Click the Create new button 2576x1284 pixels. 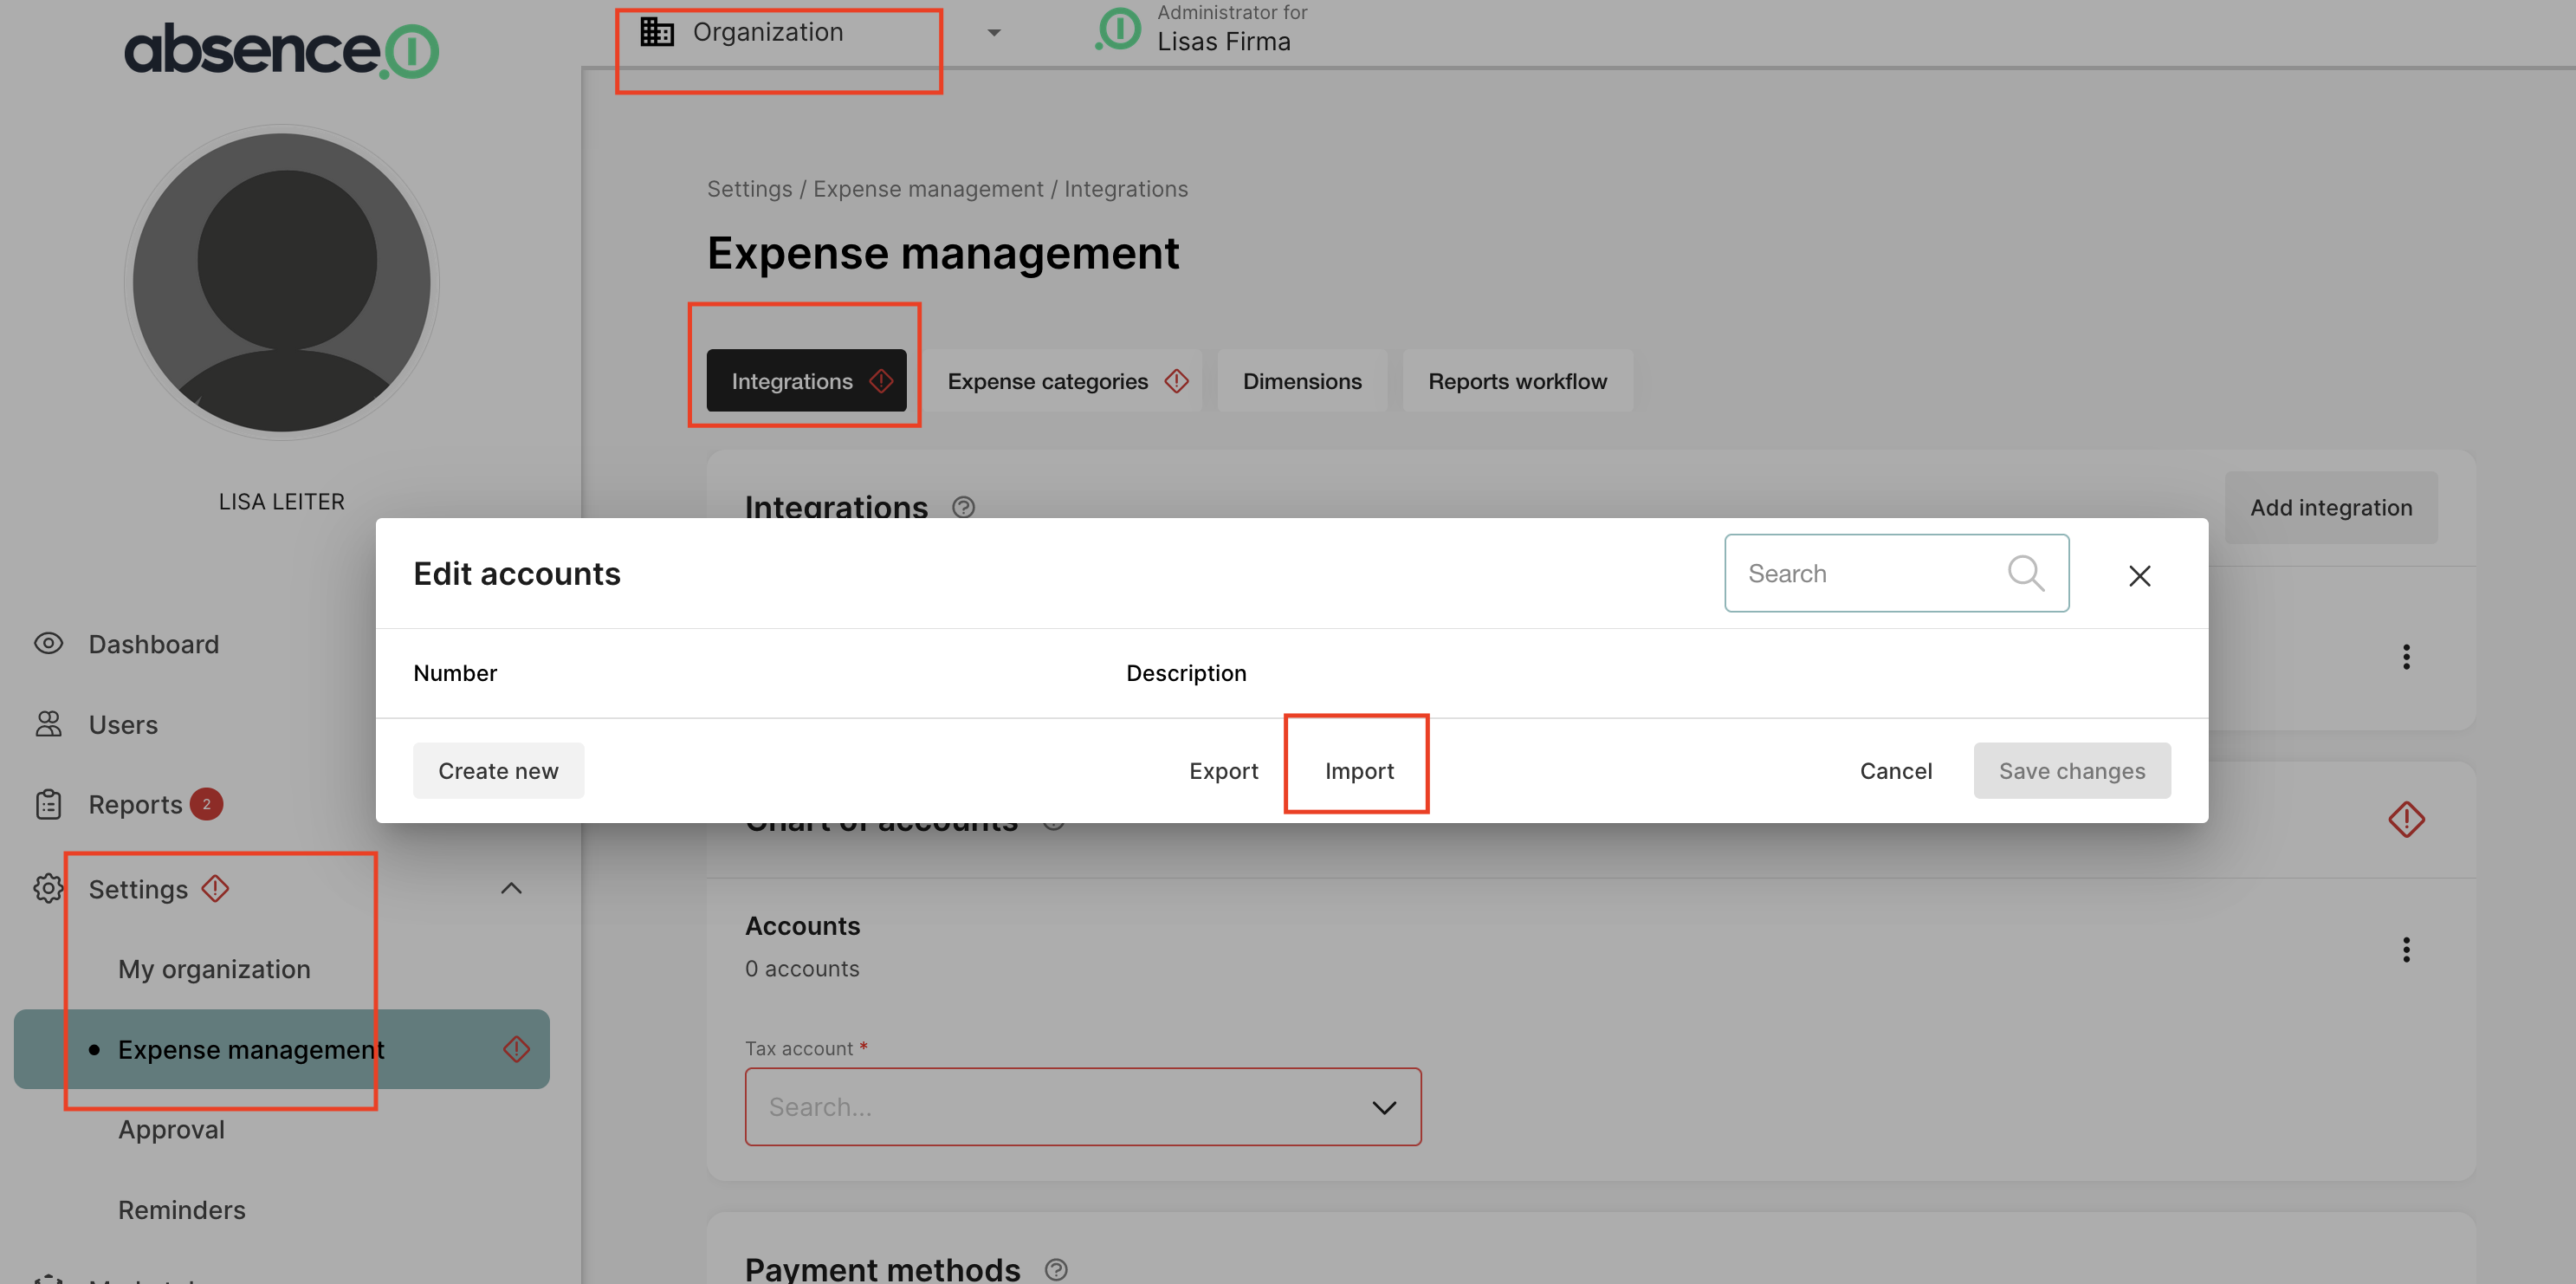coord(498,771)
